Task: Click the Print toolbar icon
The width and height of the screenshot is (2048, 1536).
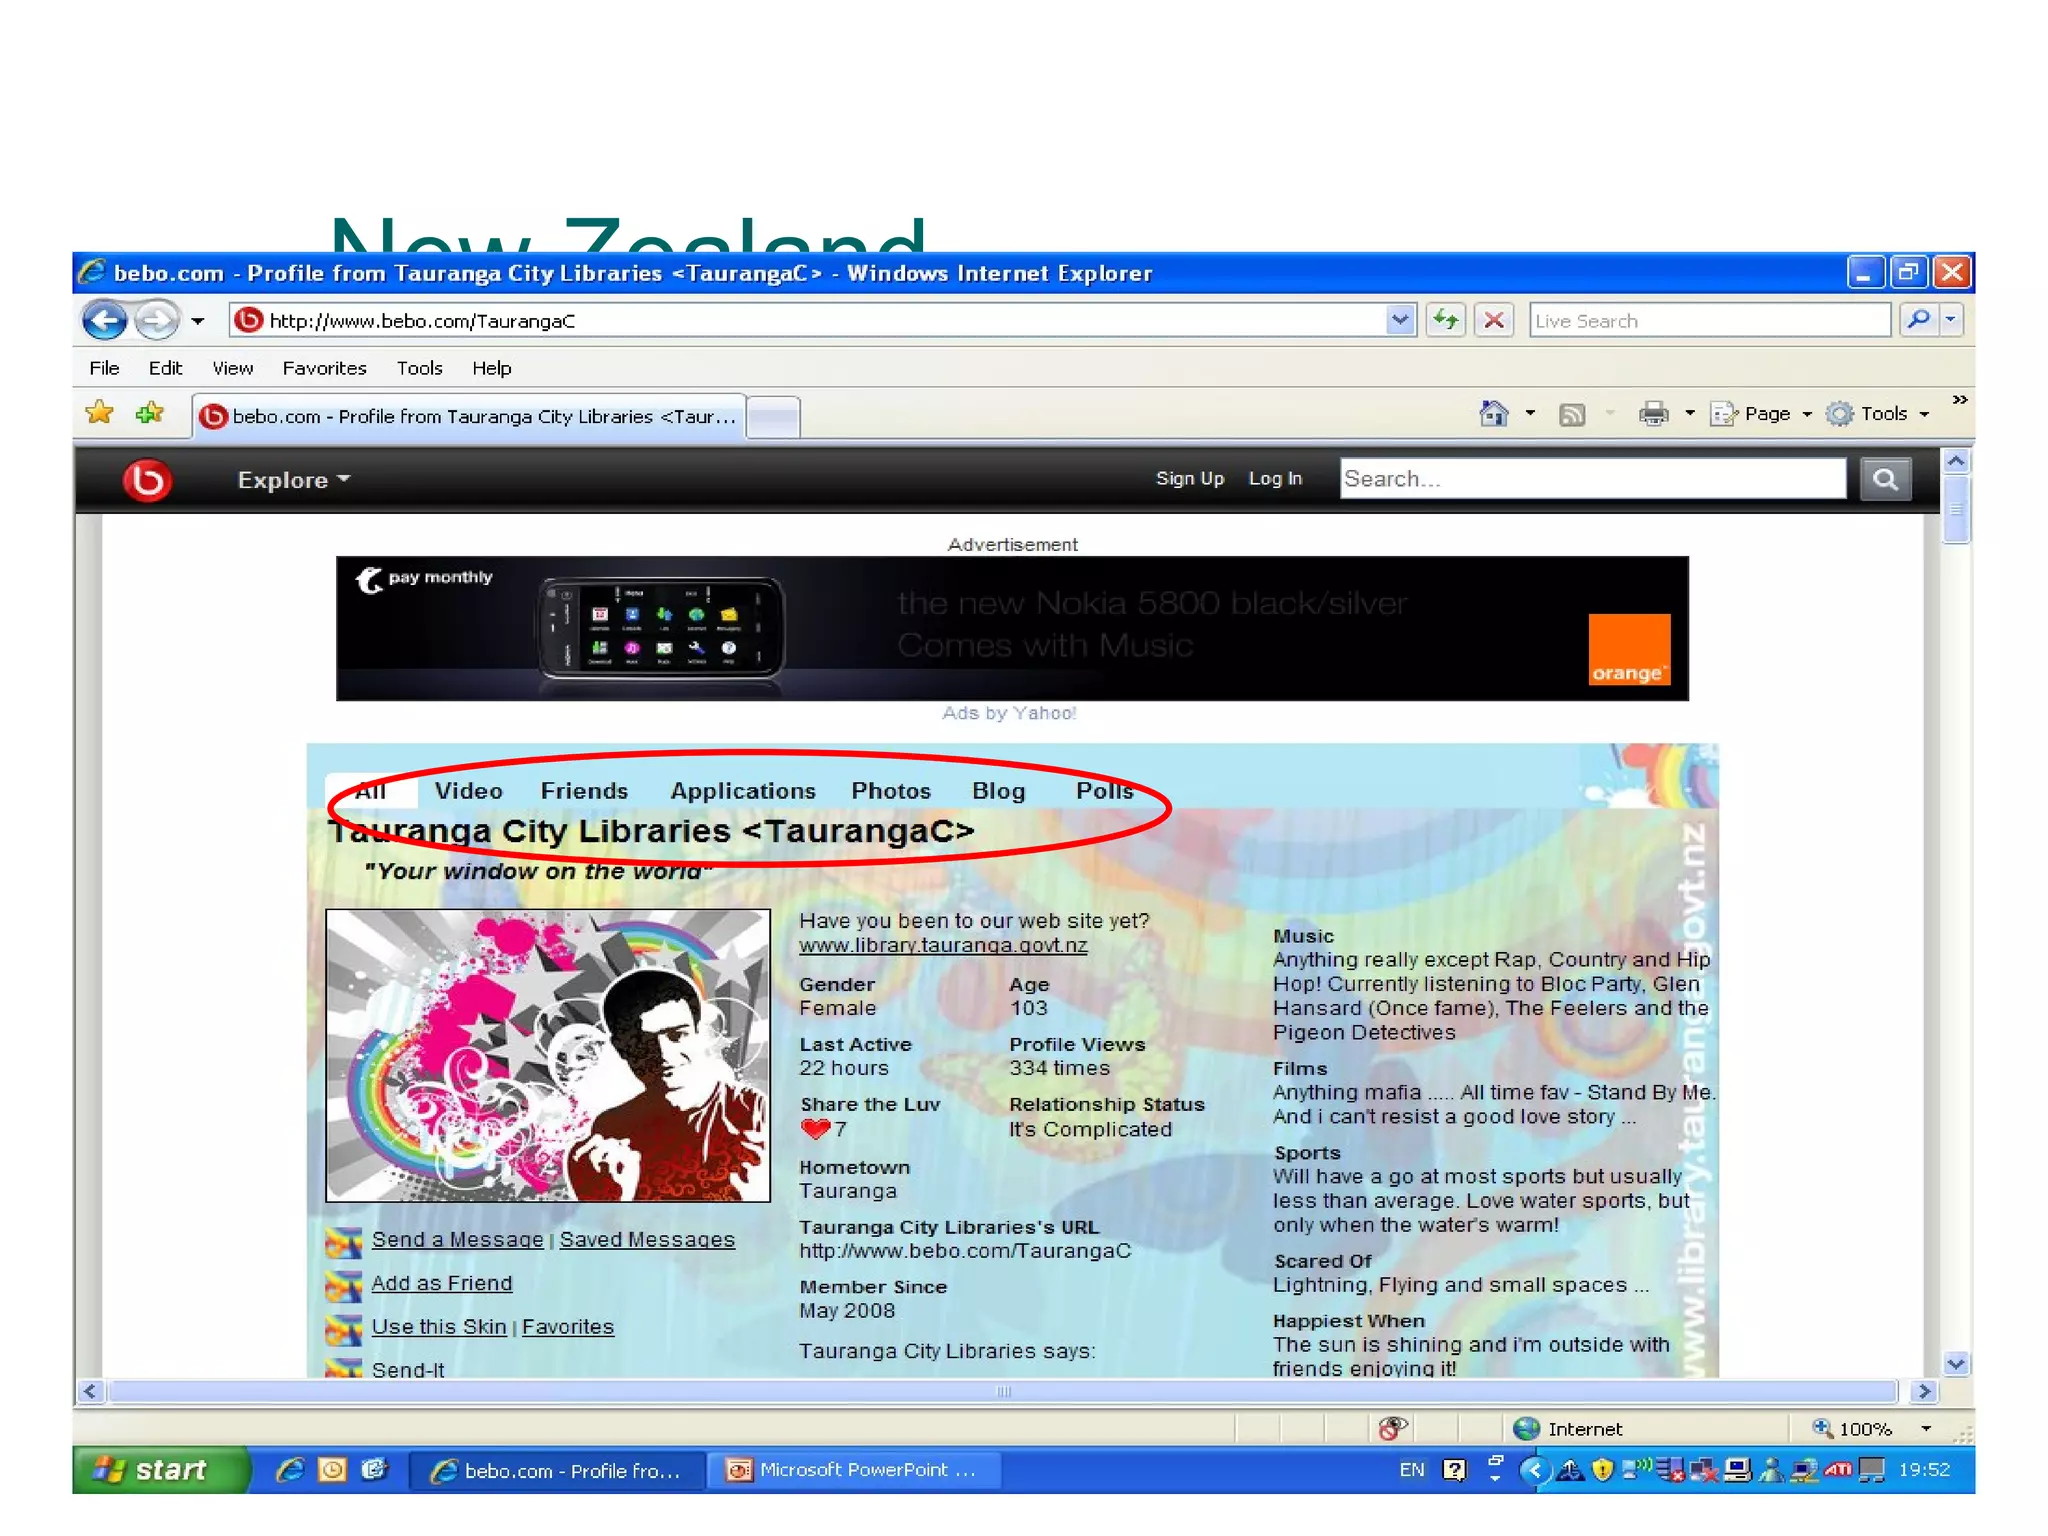Action: coord(1653,413)
